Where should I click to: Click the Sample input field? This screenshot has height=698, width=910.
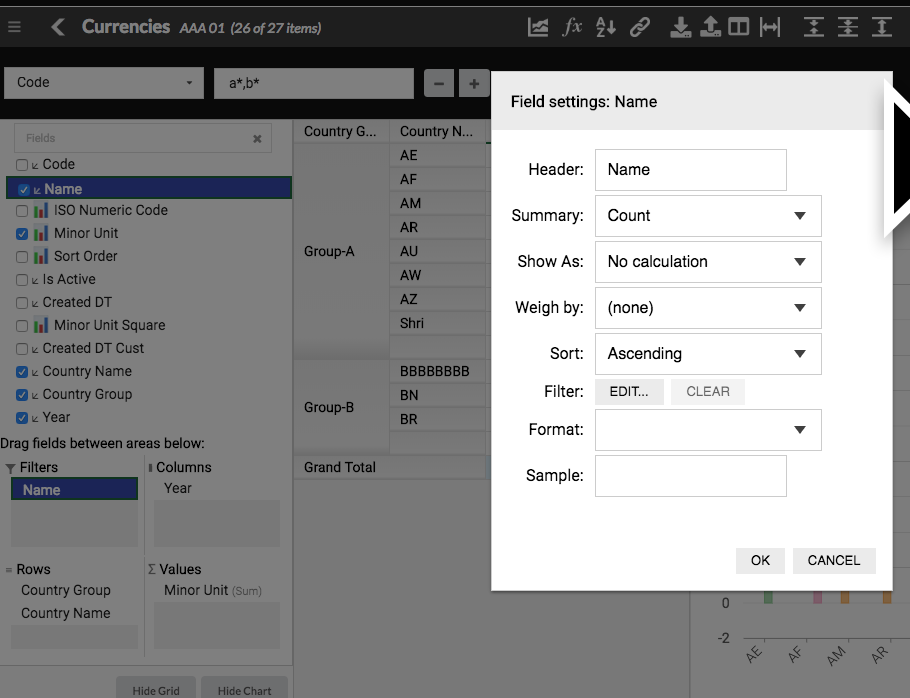tap(691, 476)
